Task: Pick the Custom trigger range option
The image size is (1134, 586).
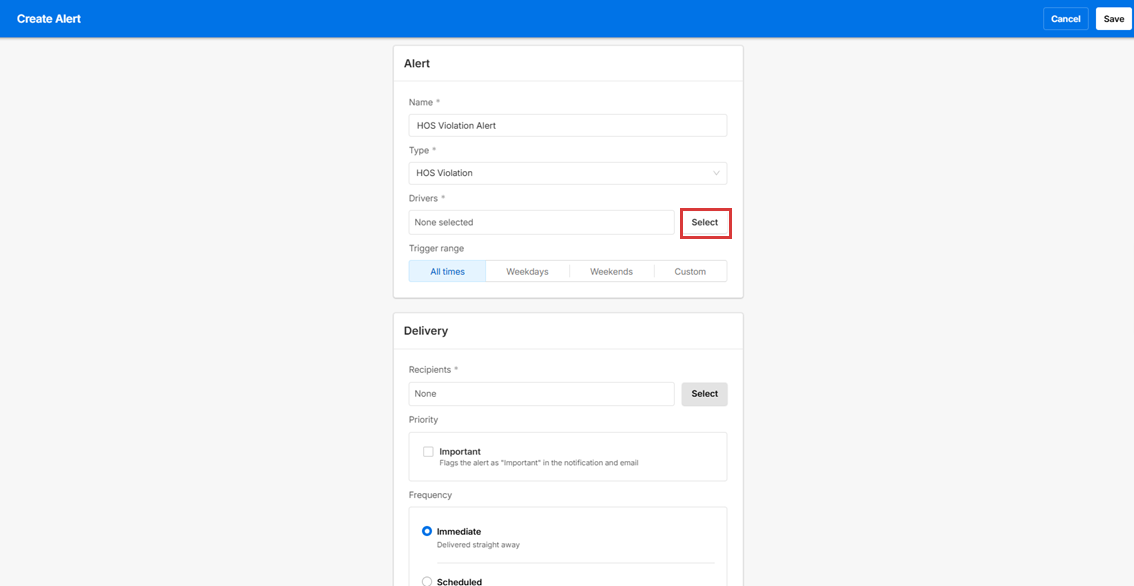Action: tap(690, 271)
